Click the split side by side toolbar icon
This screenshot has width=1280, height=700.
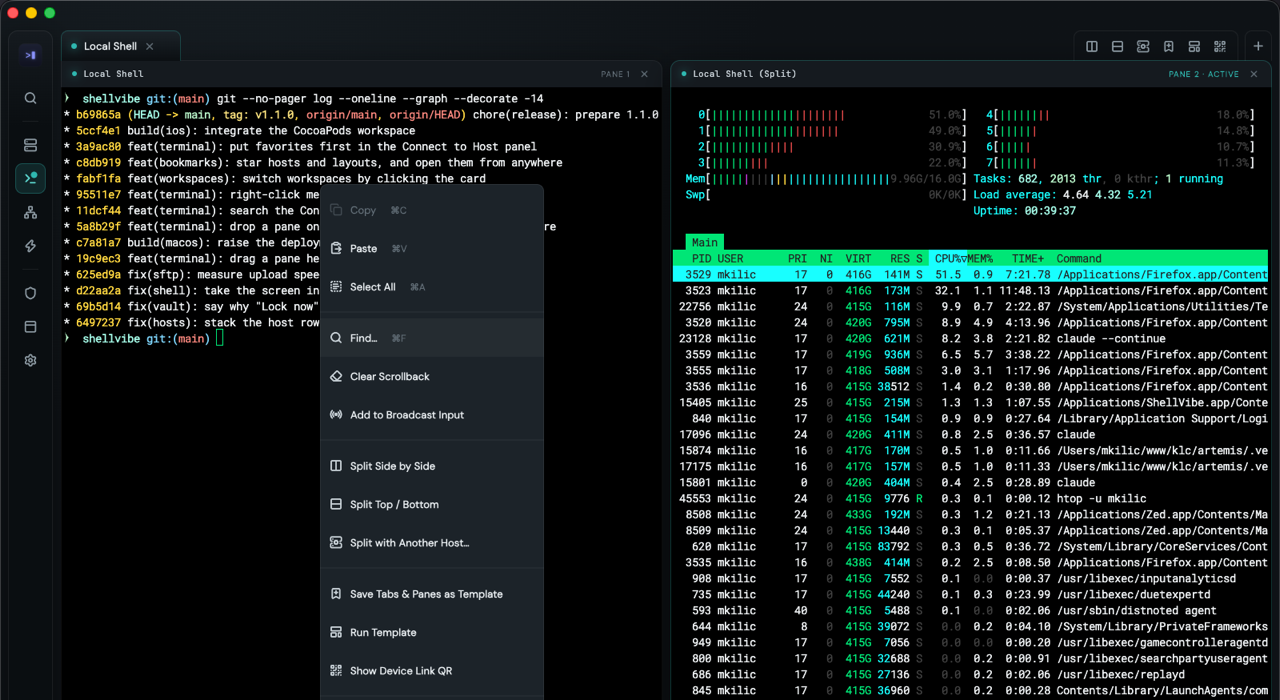tap(1092, 47)
